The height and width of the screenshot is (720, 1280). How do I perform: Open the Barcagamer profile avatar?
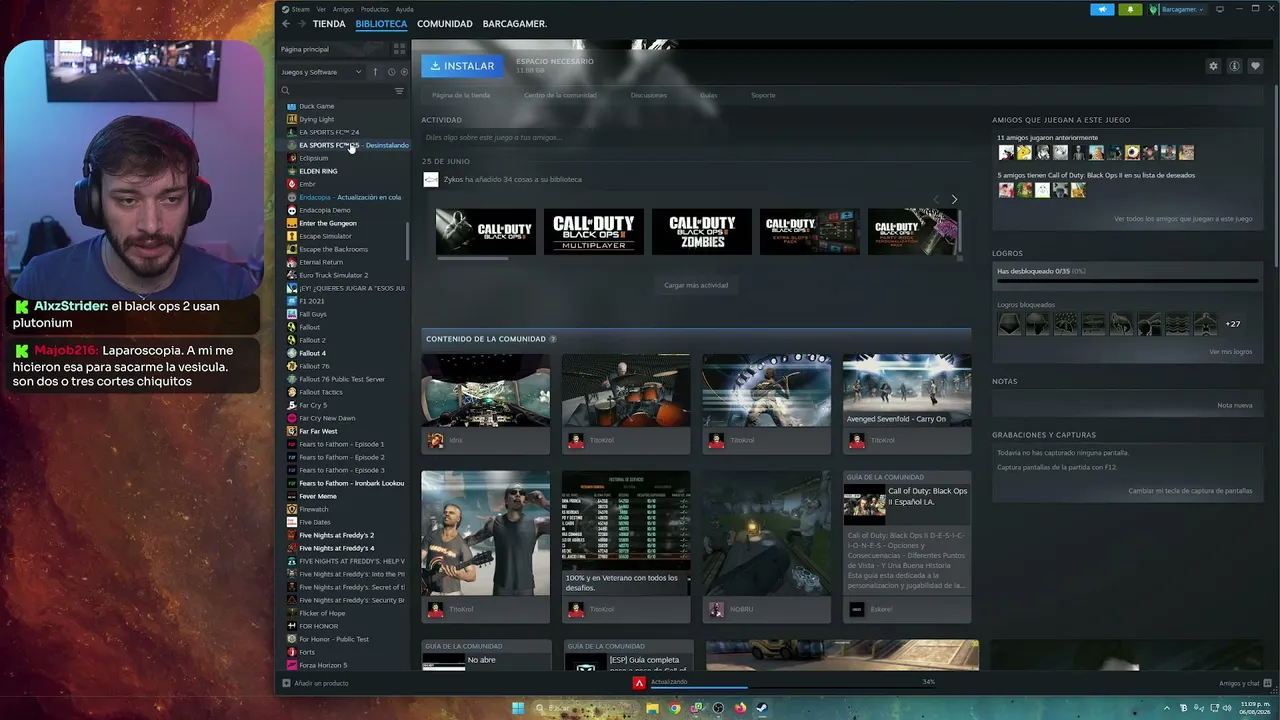pos(1154,9)
